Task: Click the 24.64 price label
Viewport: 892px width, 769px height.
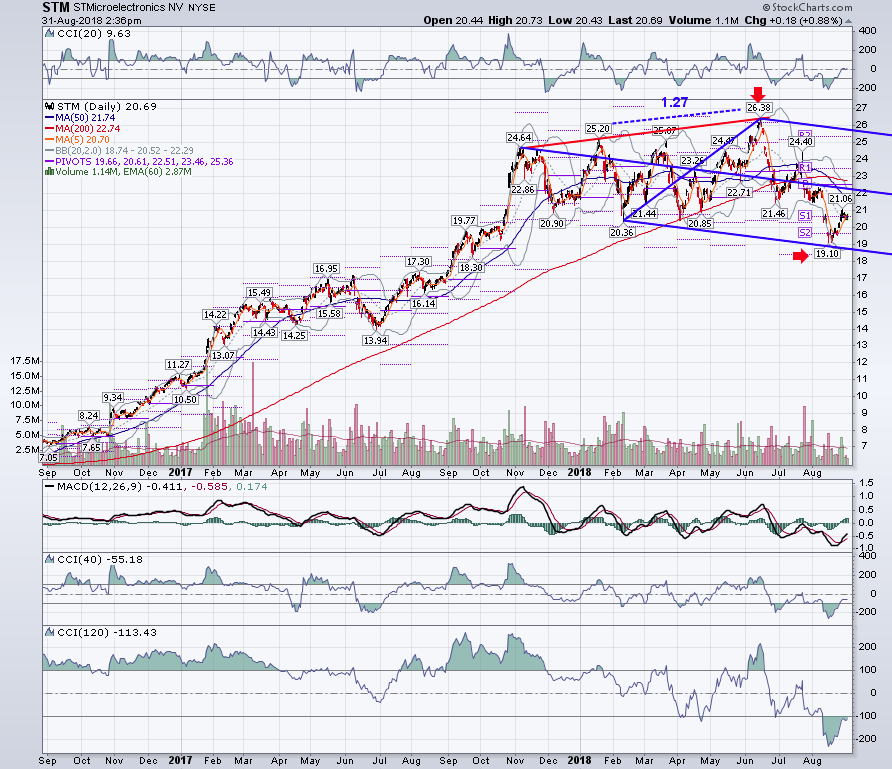Action: (519, 138)
